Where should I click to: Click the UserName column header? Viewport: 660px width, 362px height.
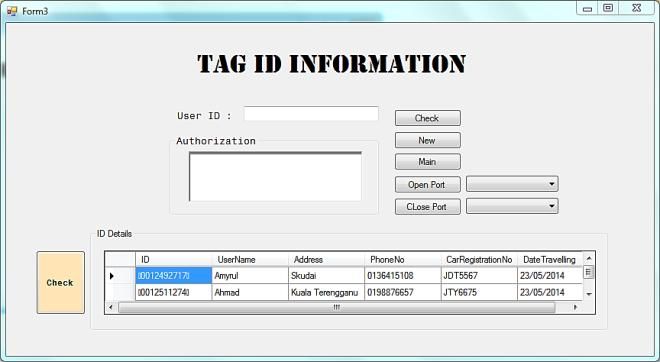click(x=250, y=260)
